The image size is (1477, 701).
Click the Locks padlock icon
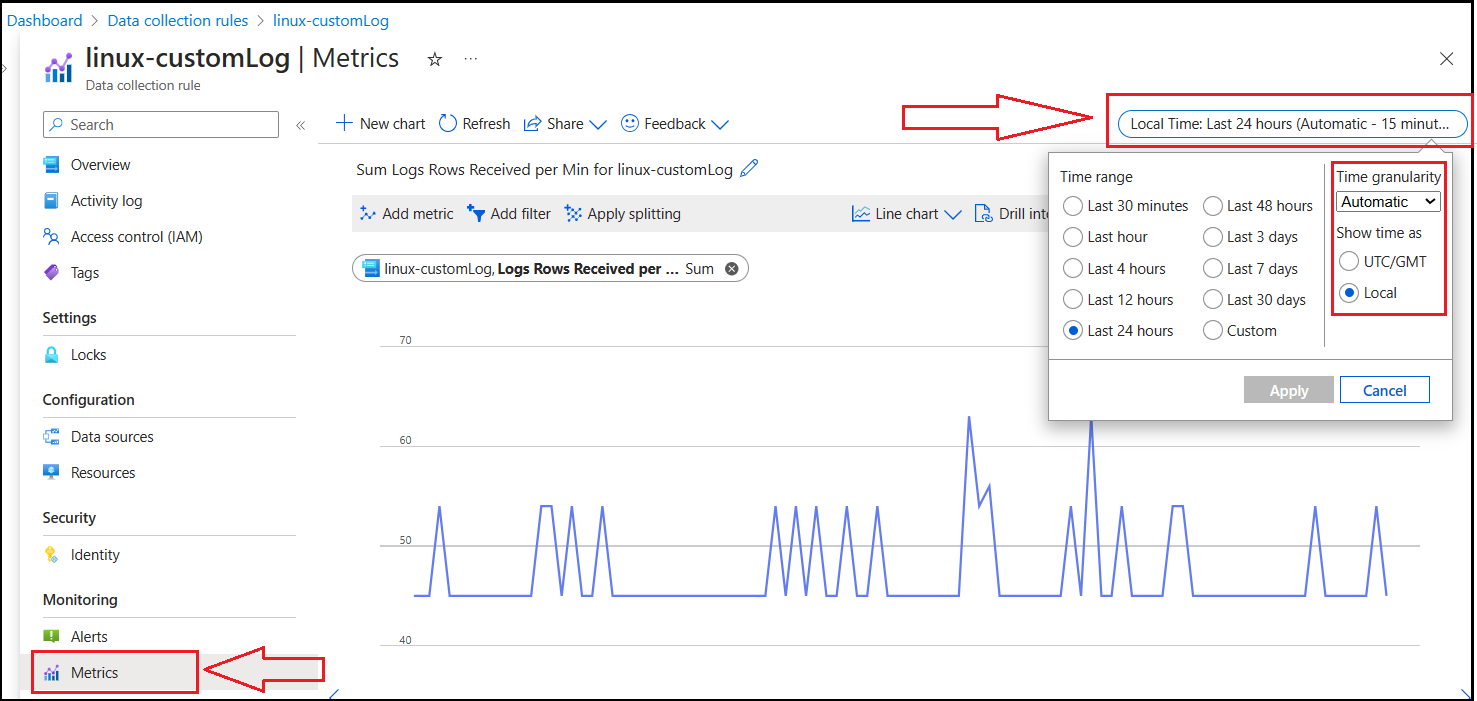click(x=52, y=354)
